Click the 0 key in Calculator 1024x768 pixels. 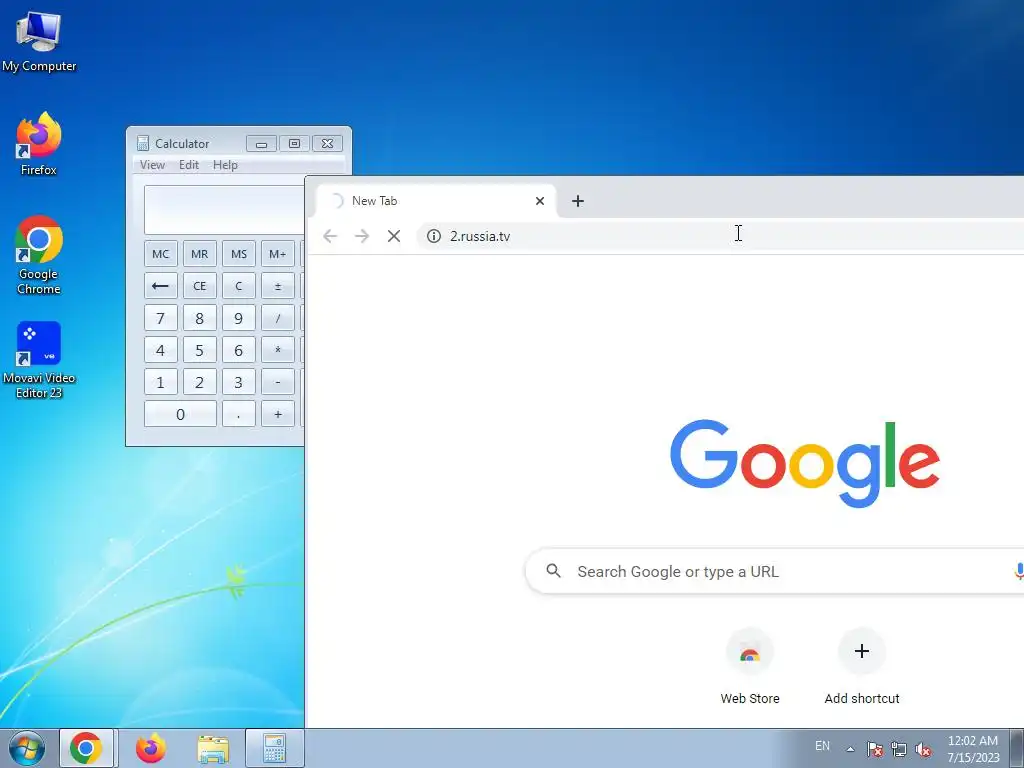pyautogui.click(x=180, y=414)
